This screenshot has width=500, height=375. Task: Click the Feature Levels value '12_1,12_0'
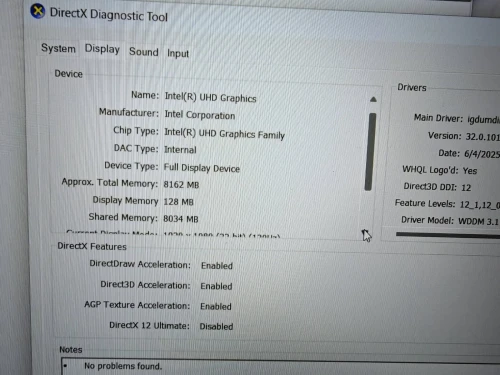click(480, 205)
